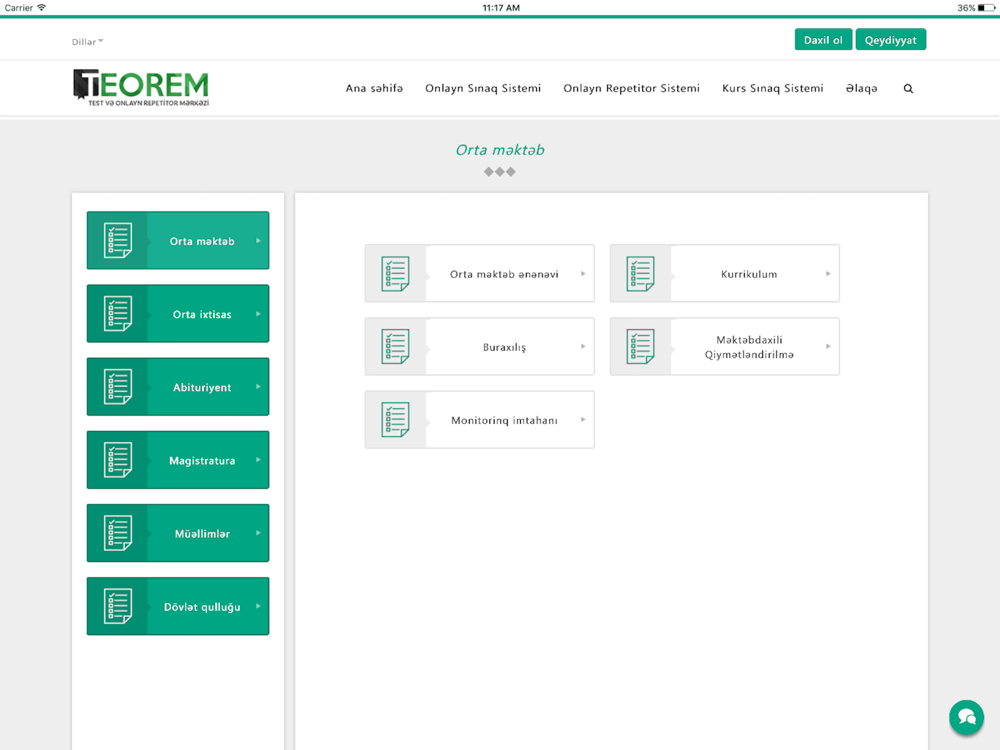The width and height of the screenshot is (1000, 750).
Task: Click the document icon beside Məktəbdaxili Qiymətləndirilmə
Action: click(640, 346)
